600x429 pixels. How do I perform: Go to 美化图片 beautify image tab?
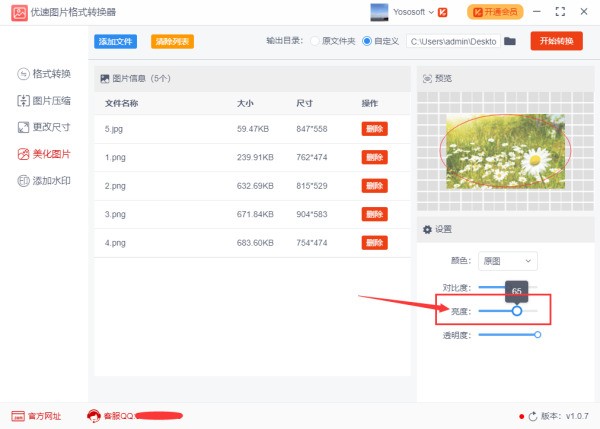coord(45,154)
